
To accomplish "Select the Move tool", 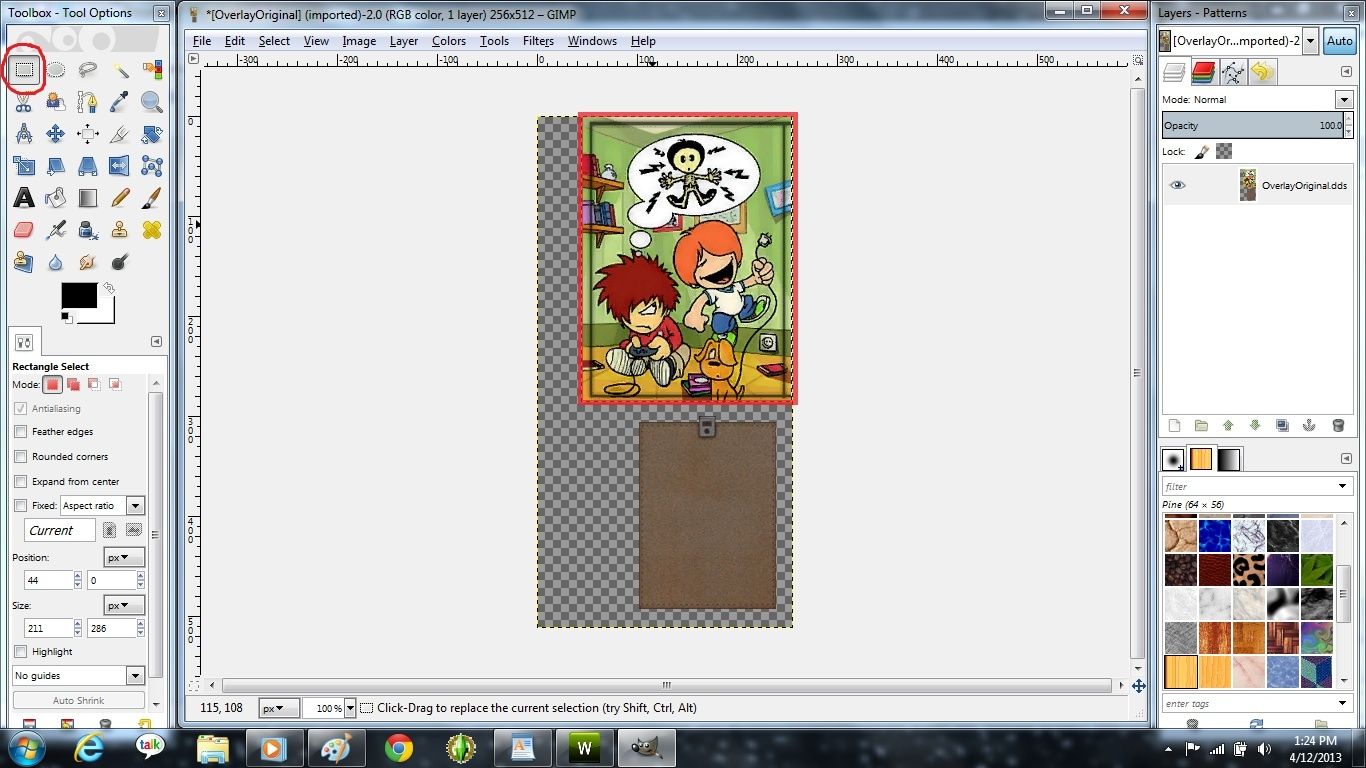I will click(57, 134).
